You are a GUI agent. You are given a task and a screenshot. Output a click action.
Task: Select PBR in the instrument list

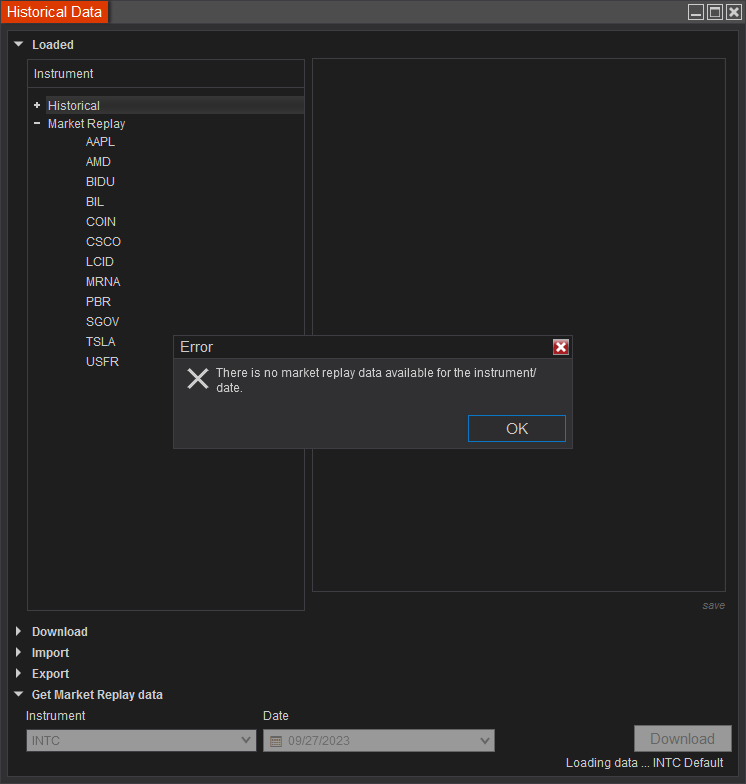pyautogui.click(x=98, y=302)
